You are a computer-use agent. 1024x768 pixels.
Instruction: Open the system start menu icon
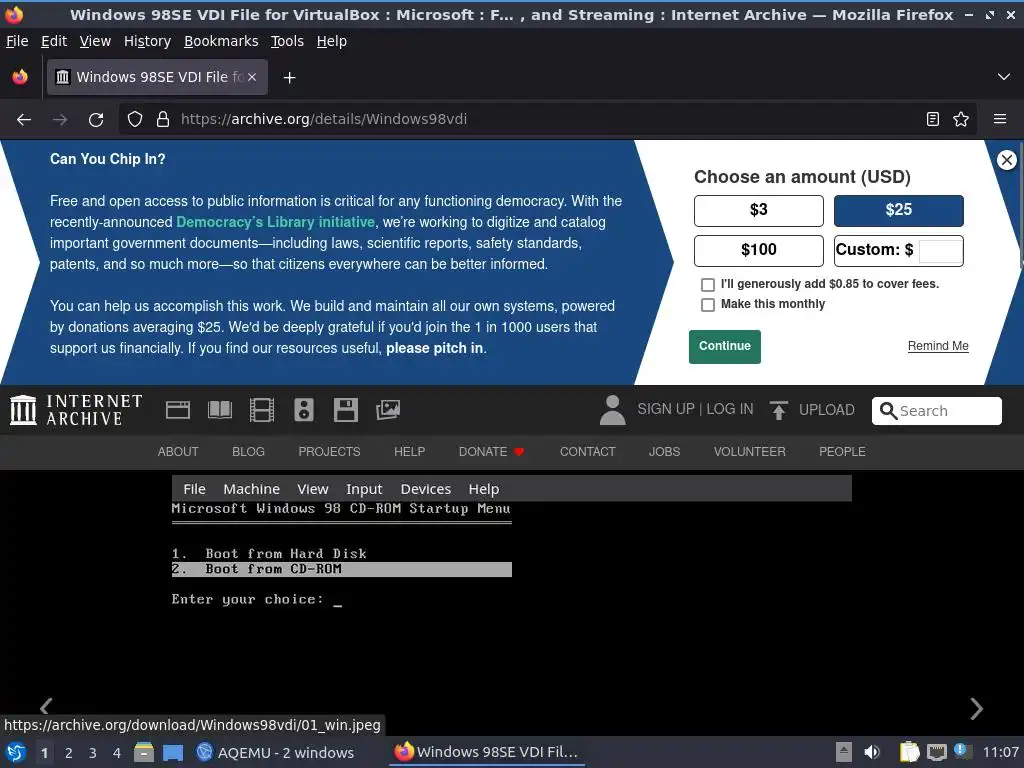[16, 752]
